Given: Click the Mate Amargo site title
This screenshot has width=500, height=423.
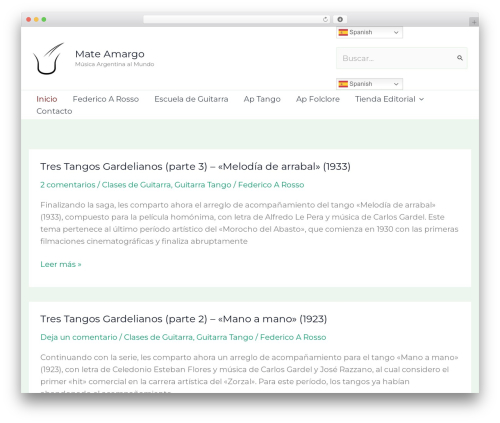Looking at the screenshot, I should [110, 54].
